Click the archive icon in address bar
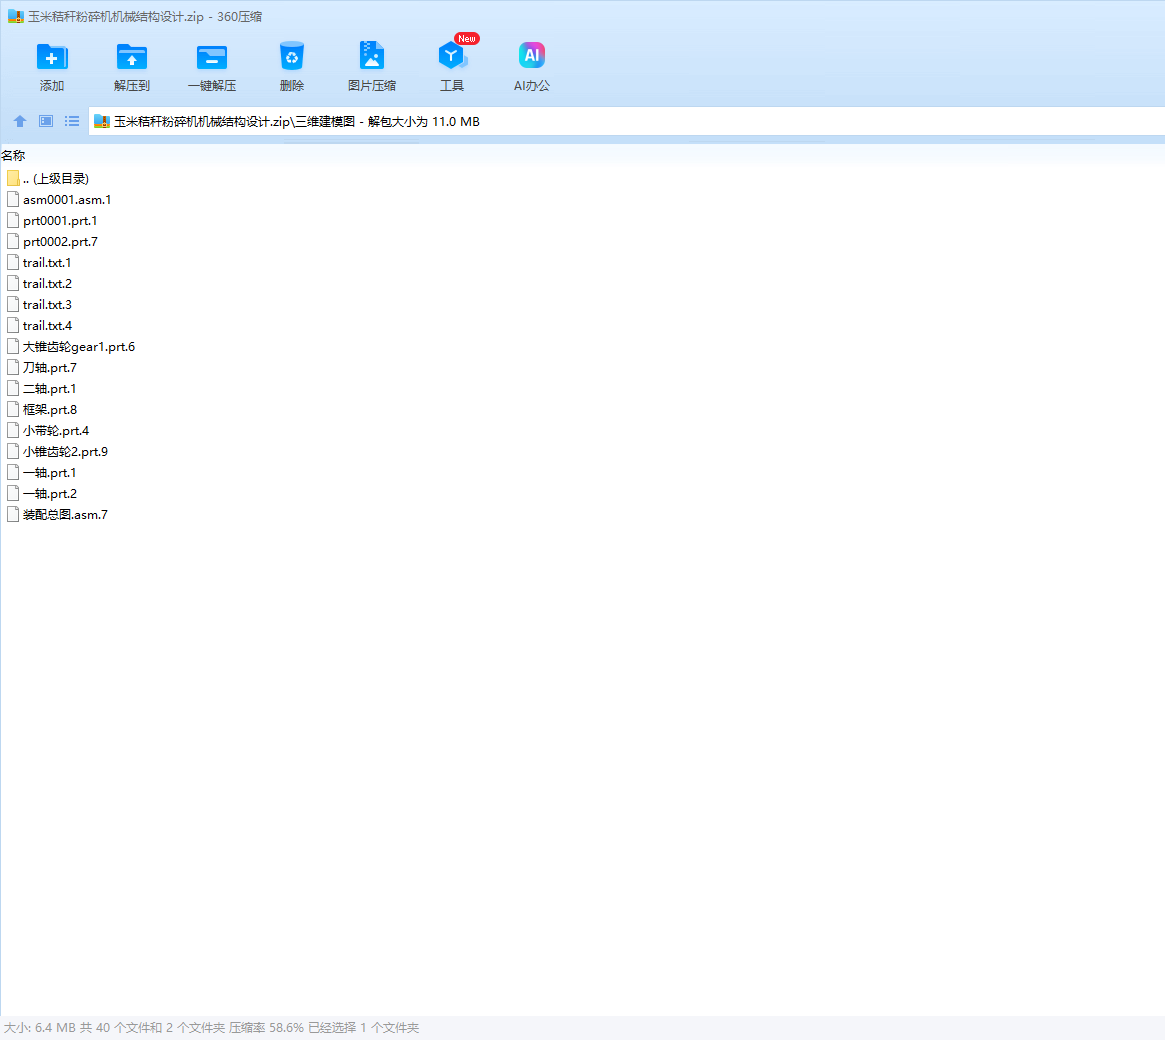Viewport: 1165px width, 1040px height. click(x=102, y=121)
